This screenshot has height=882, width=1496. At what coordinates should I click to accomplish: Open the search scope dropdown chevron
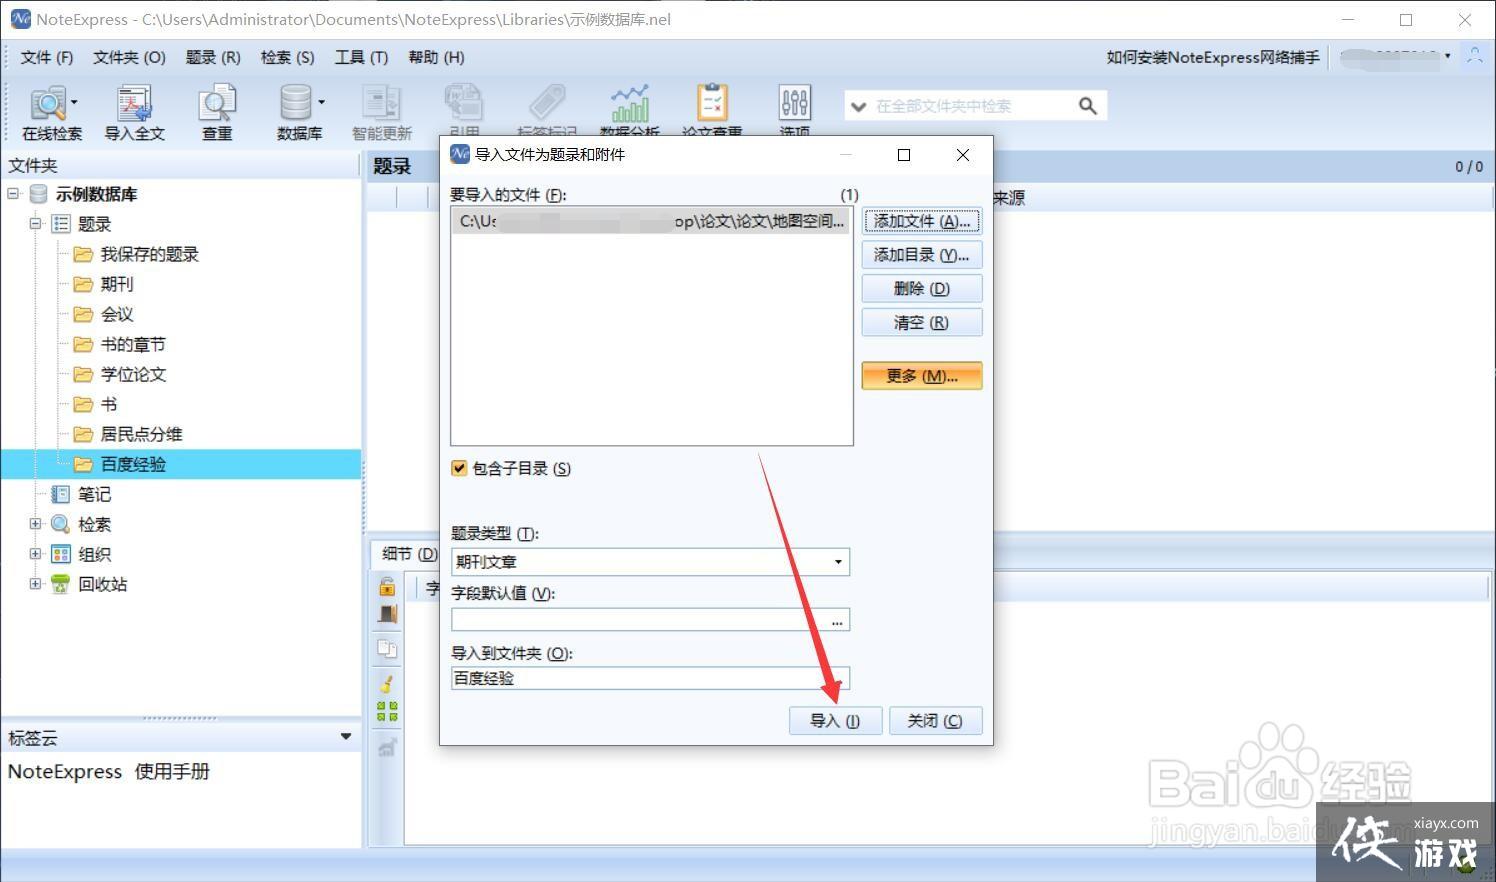(858, 106)
